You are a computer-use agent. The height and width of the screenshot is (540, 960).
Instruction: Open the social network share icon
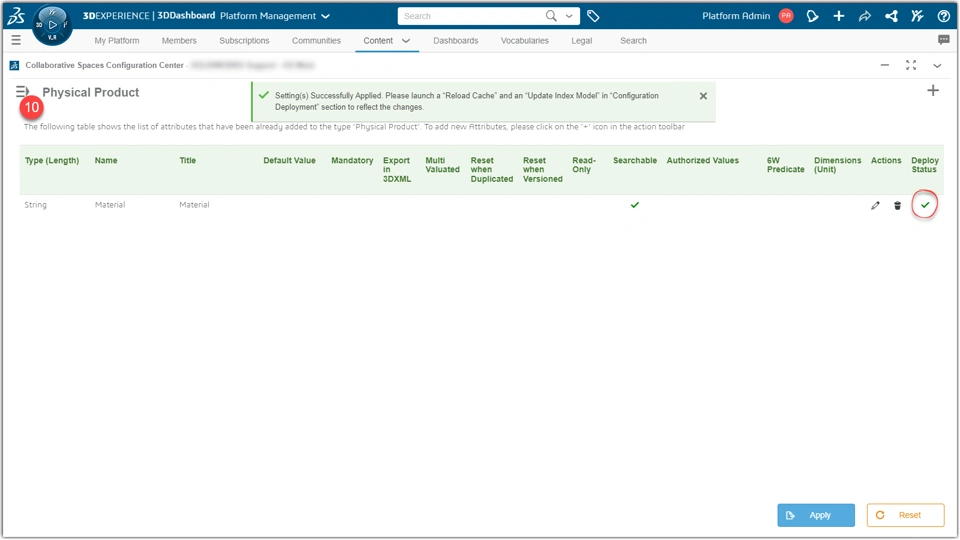(891, 16)
